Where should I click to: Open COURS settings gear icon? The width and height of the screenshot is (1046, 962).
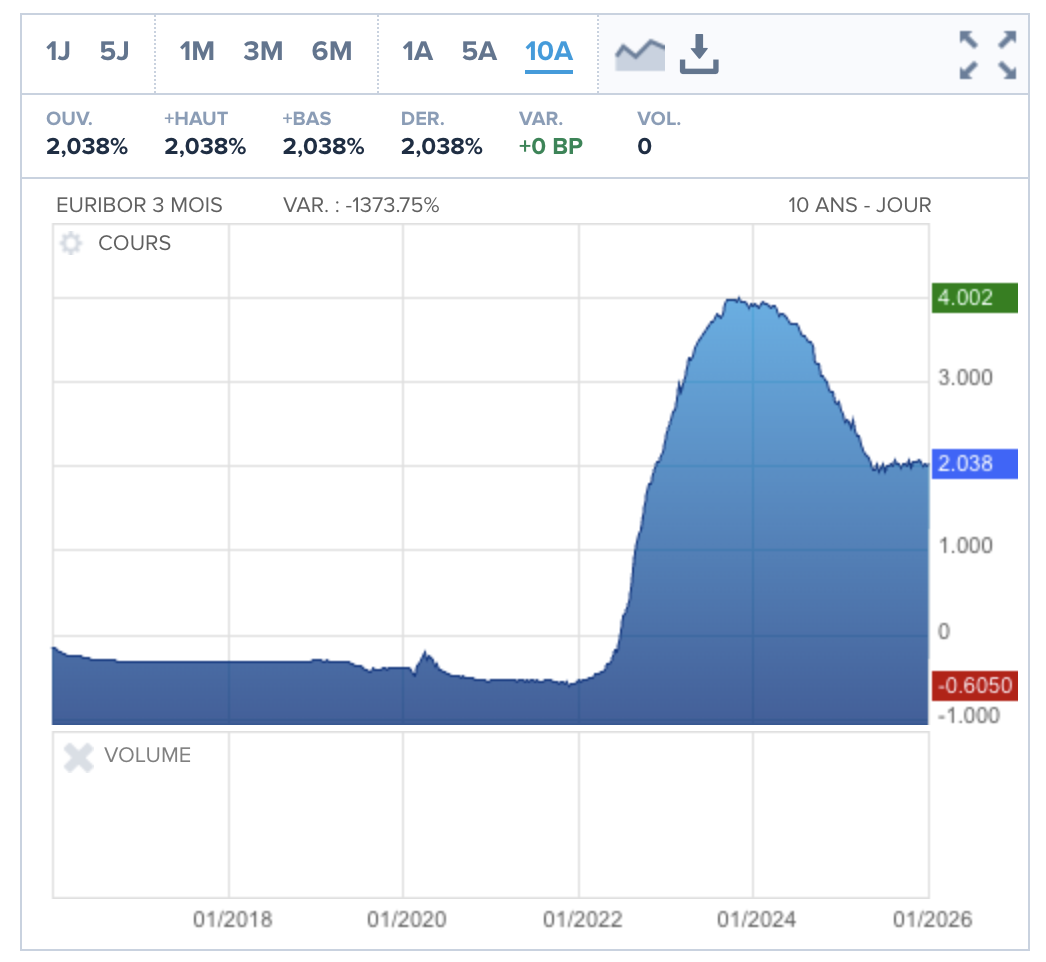pos(71,243)
